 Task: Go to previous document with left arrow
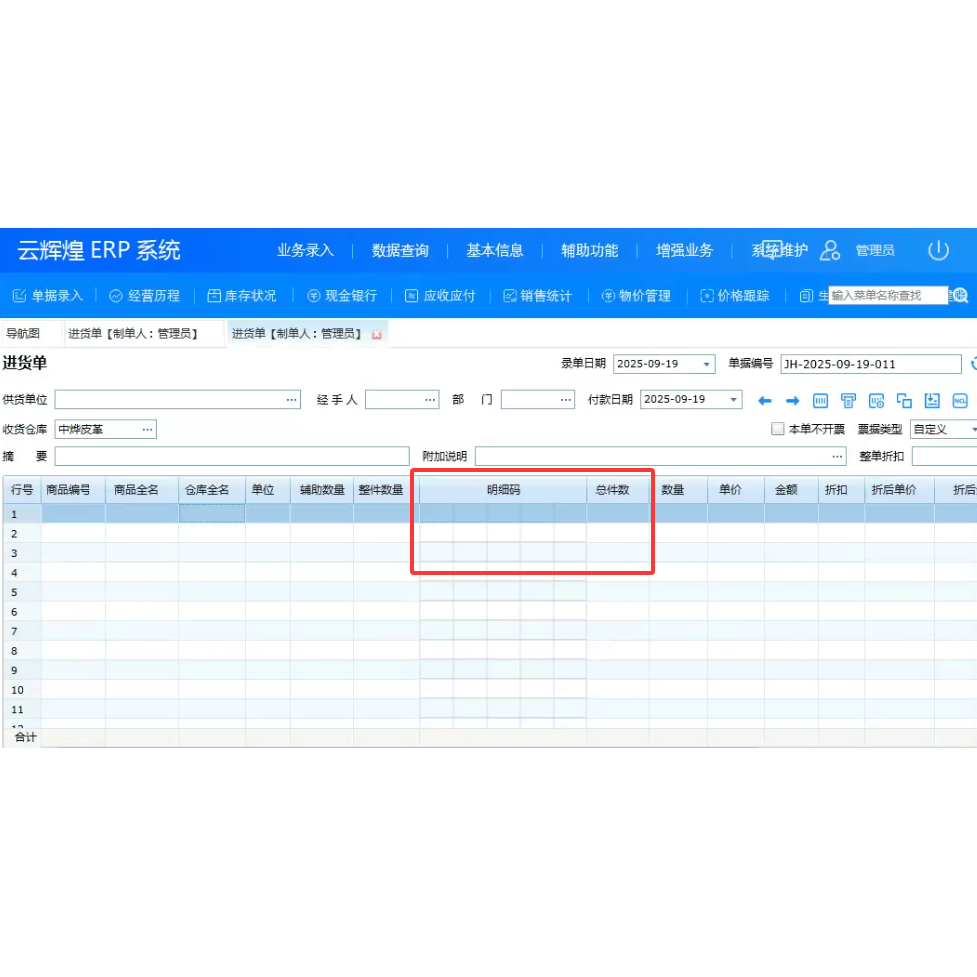point(765,401)
